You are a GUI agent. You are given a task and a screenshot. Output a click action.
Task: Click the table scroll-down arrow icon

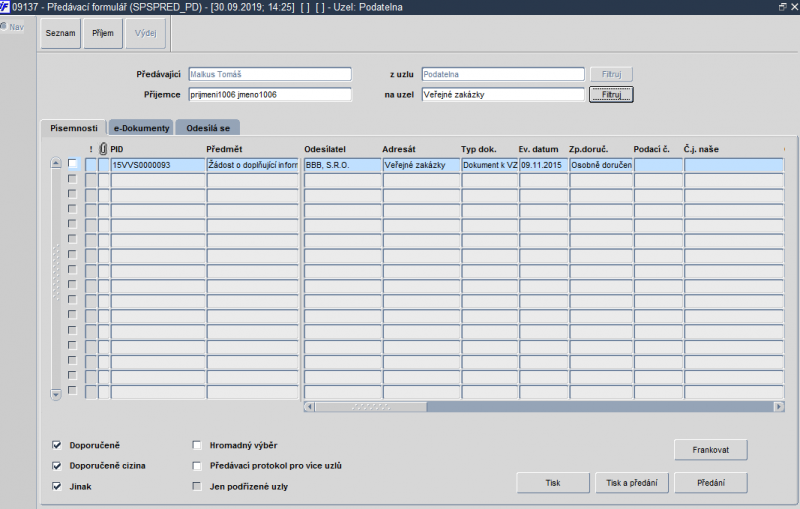pyautogui.click(x=56, y=394)
